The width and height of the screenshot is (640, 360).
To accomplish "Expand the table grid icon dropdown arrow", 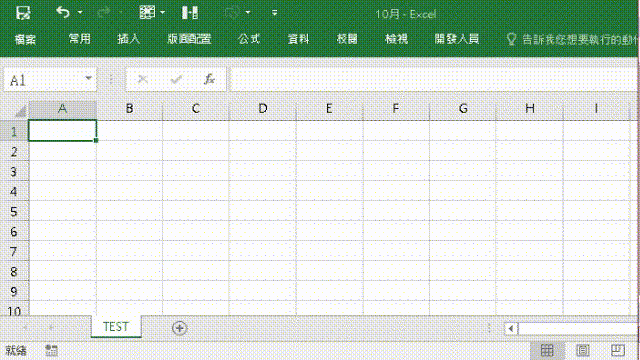I will (x=163, y=13).
